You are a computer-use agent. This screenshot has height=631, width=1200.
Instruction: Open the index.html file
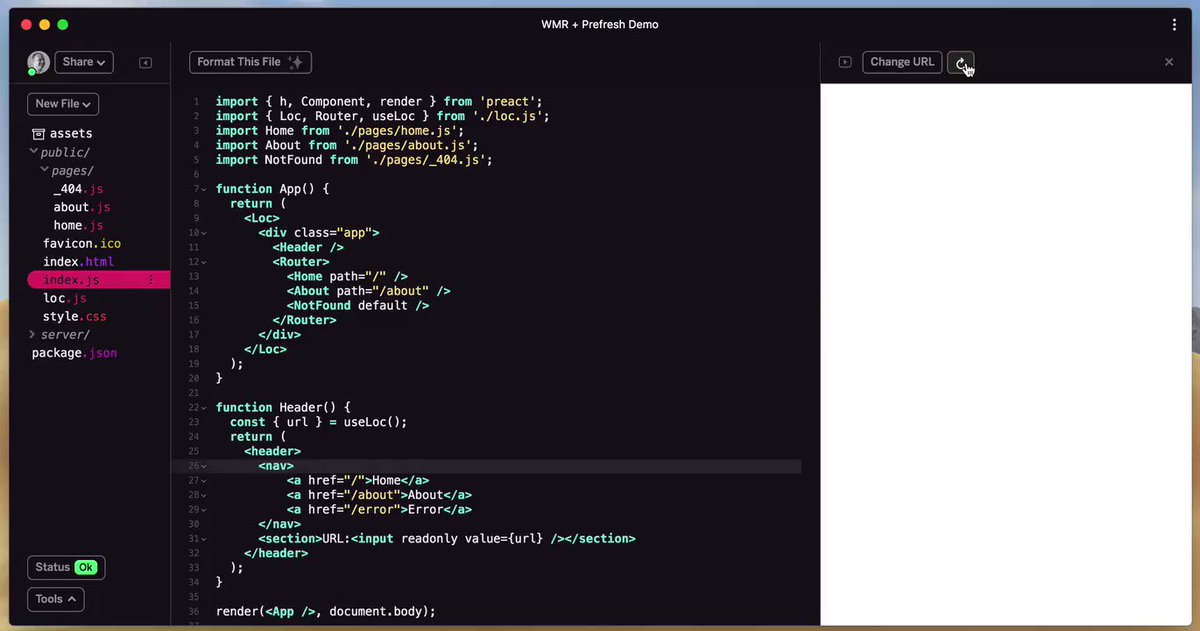pyautogui.click(x=78, y=262)
